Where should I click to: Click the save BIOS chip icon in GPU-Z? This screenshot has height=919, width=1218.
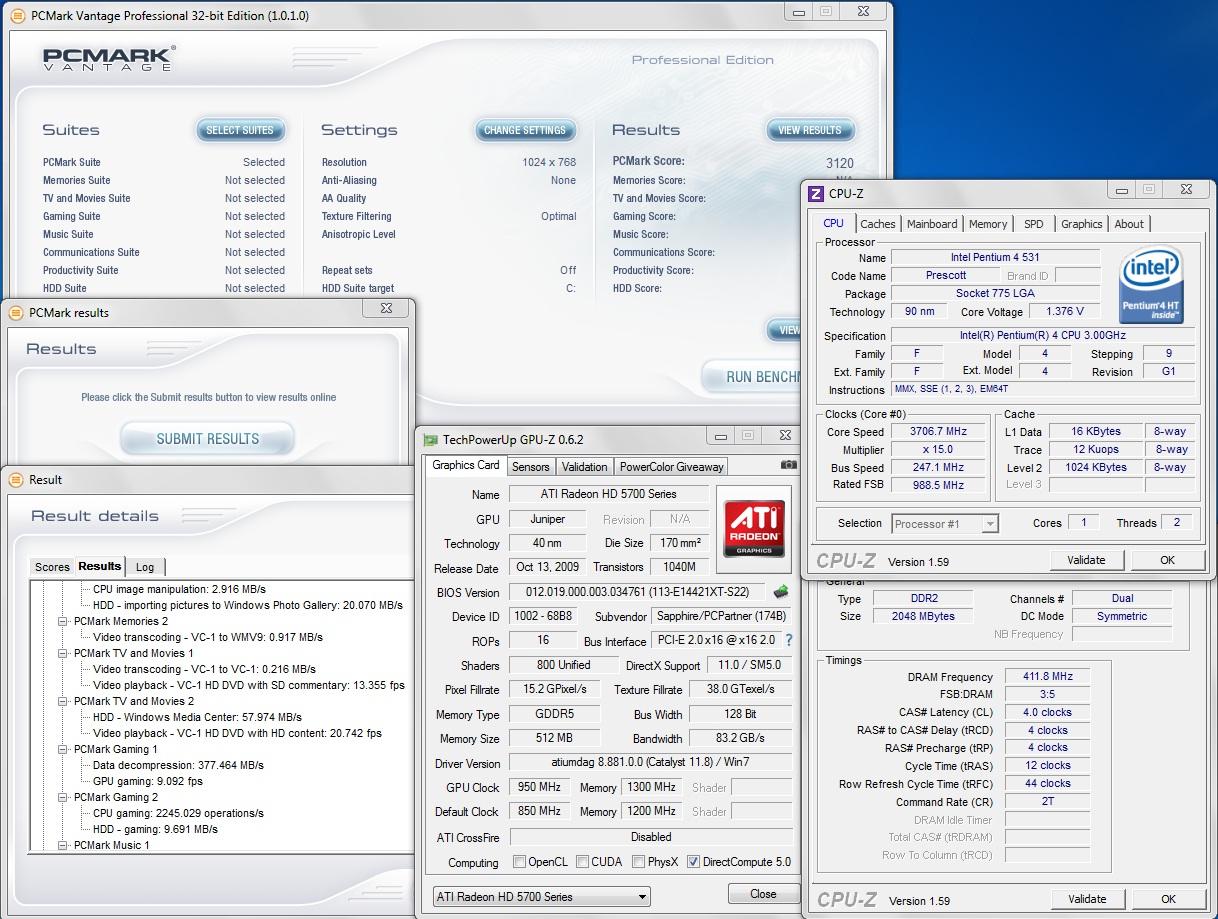(x=781, y=592)
